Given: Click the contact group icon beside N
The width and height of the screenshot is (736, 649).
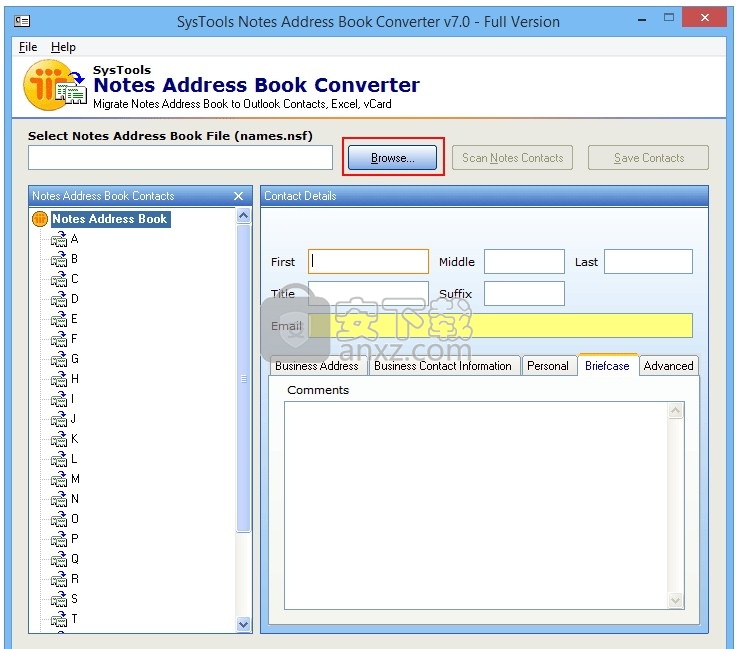Looking at the screenshot, I should pyautogui.click(x=59, y=499).
